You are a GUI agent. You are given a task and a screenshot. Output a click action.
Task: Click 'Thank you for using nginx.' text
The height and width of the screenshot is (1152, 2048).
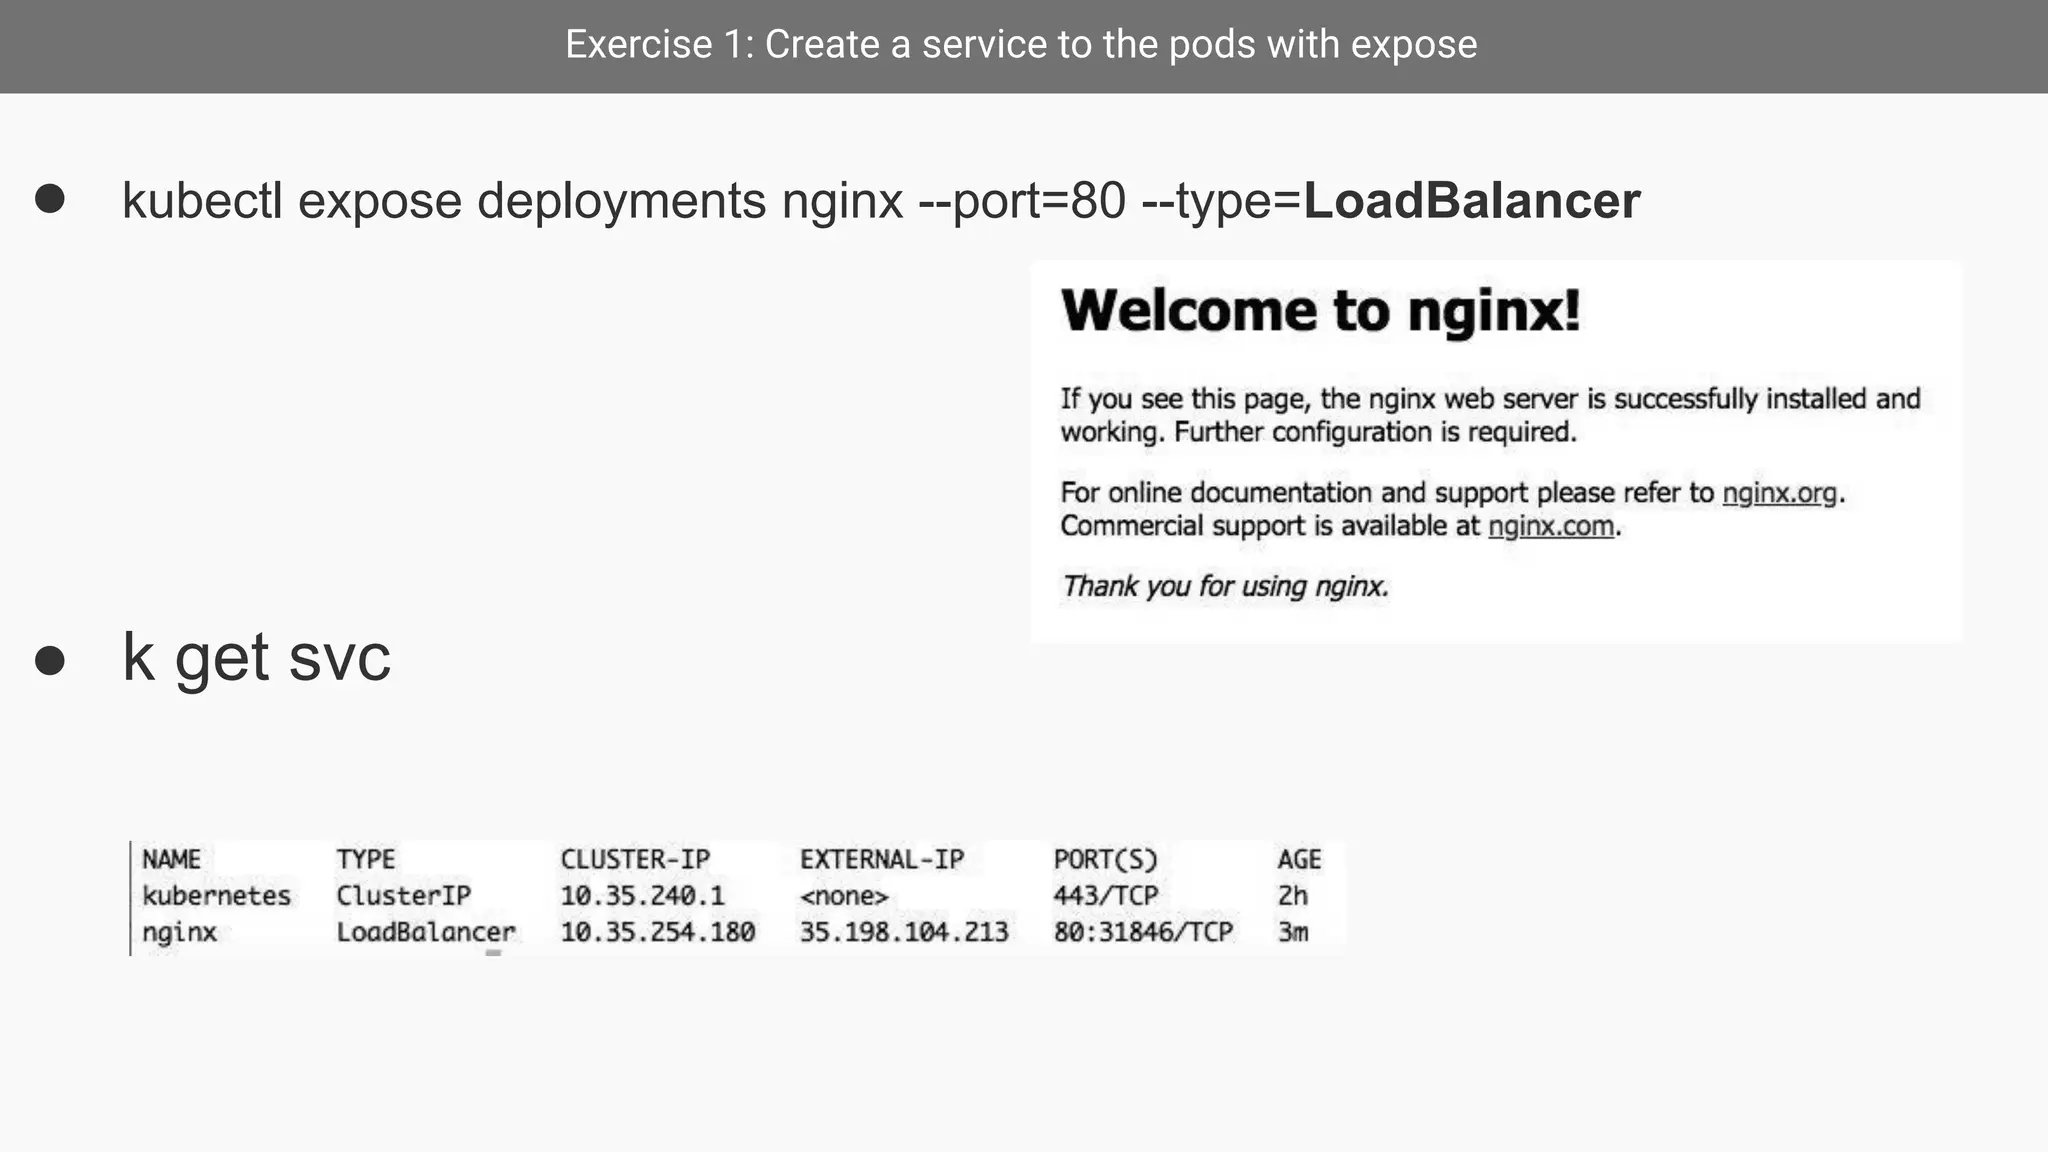(1225, 586)
